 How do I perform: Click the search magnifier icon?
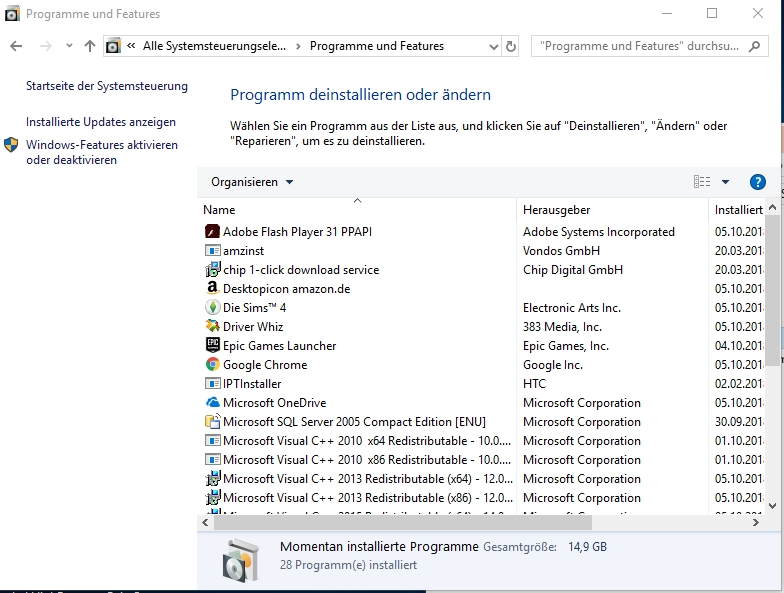(x=754, y=46)
